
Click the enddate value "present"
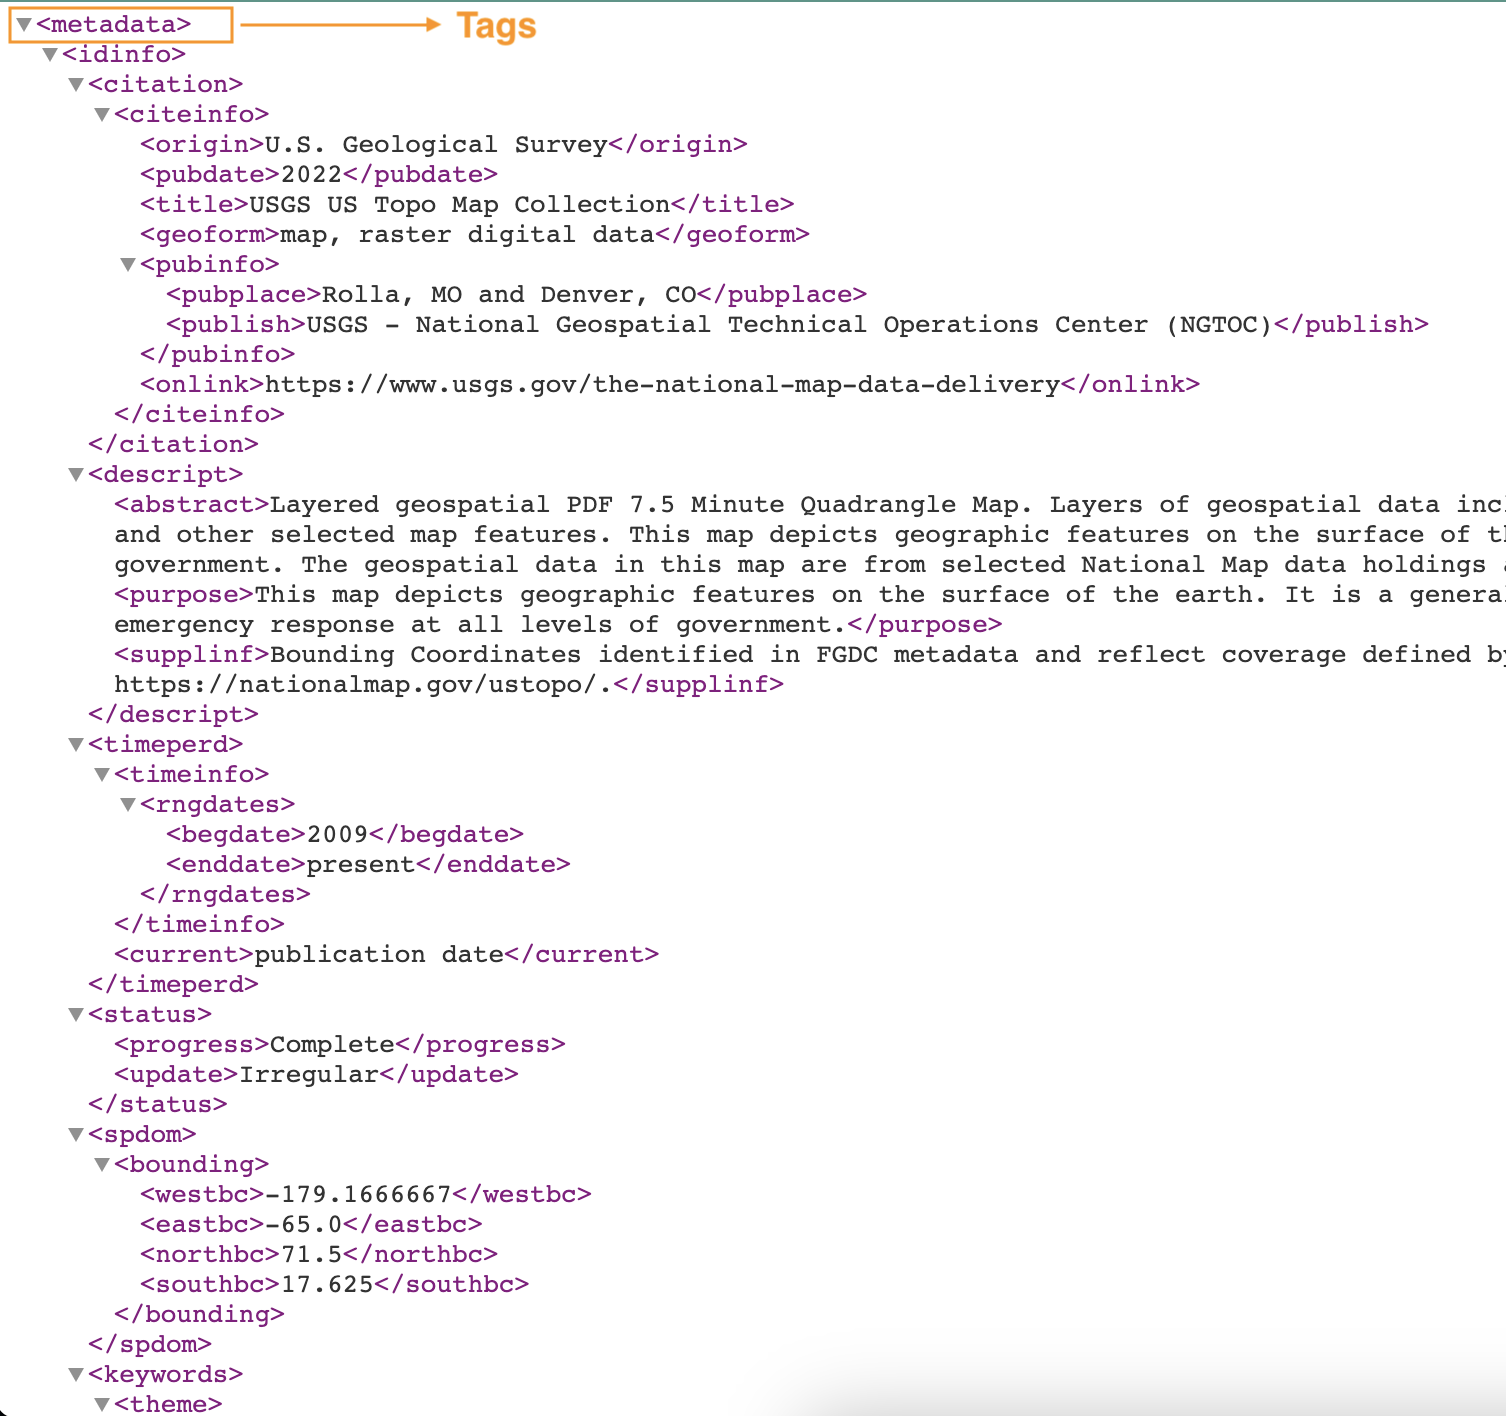click(361, 864)
